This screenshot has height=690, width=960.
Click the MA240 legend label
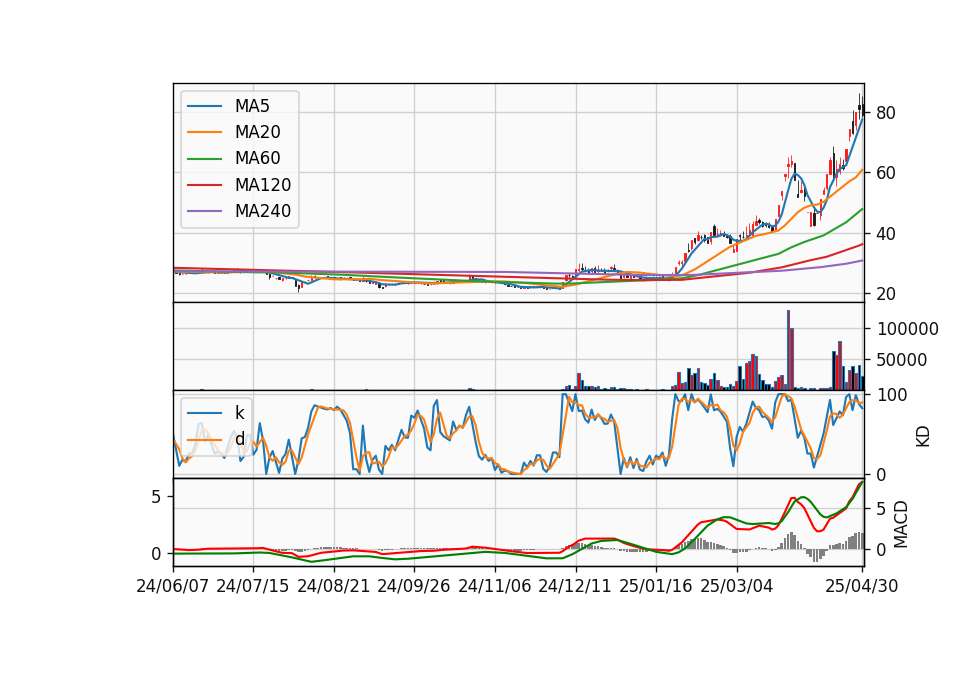point(263,211)
